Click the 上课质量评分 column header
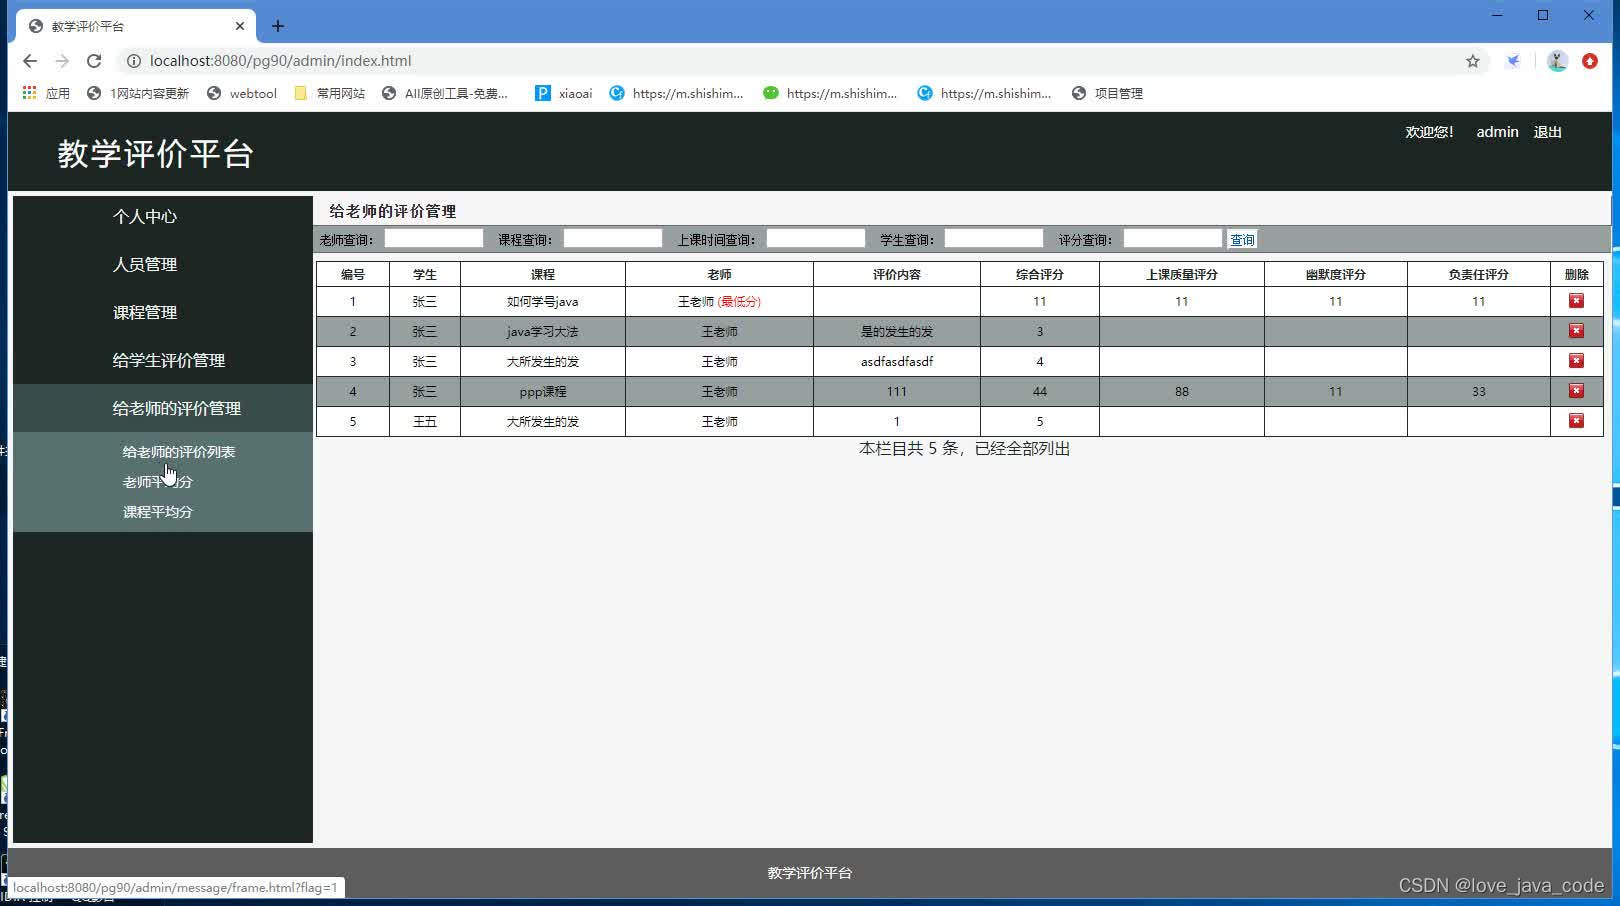This screenshot has width=1620, height=906. pos(1182,274)
